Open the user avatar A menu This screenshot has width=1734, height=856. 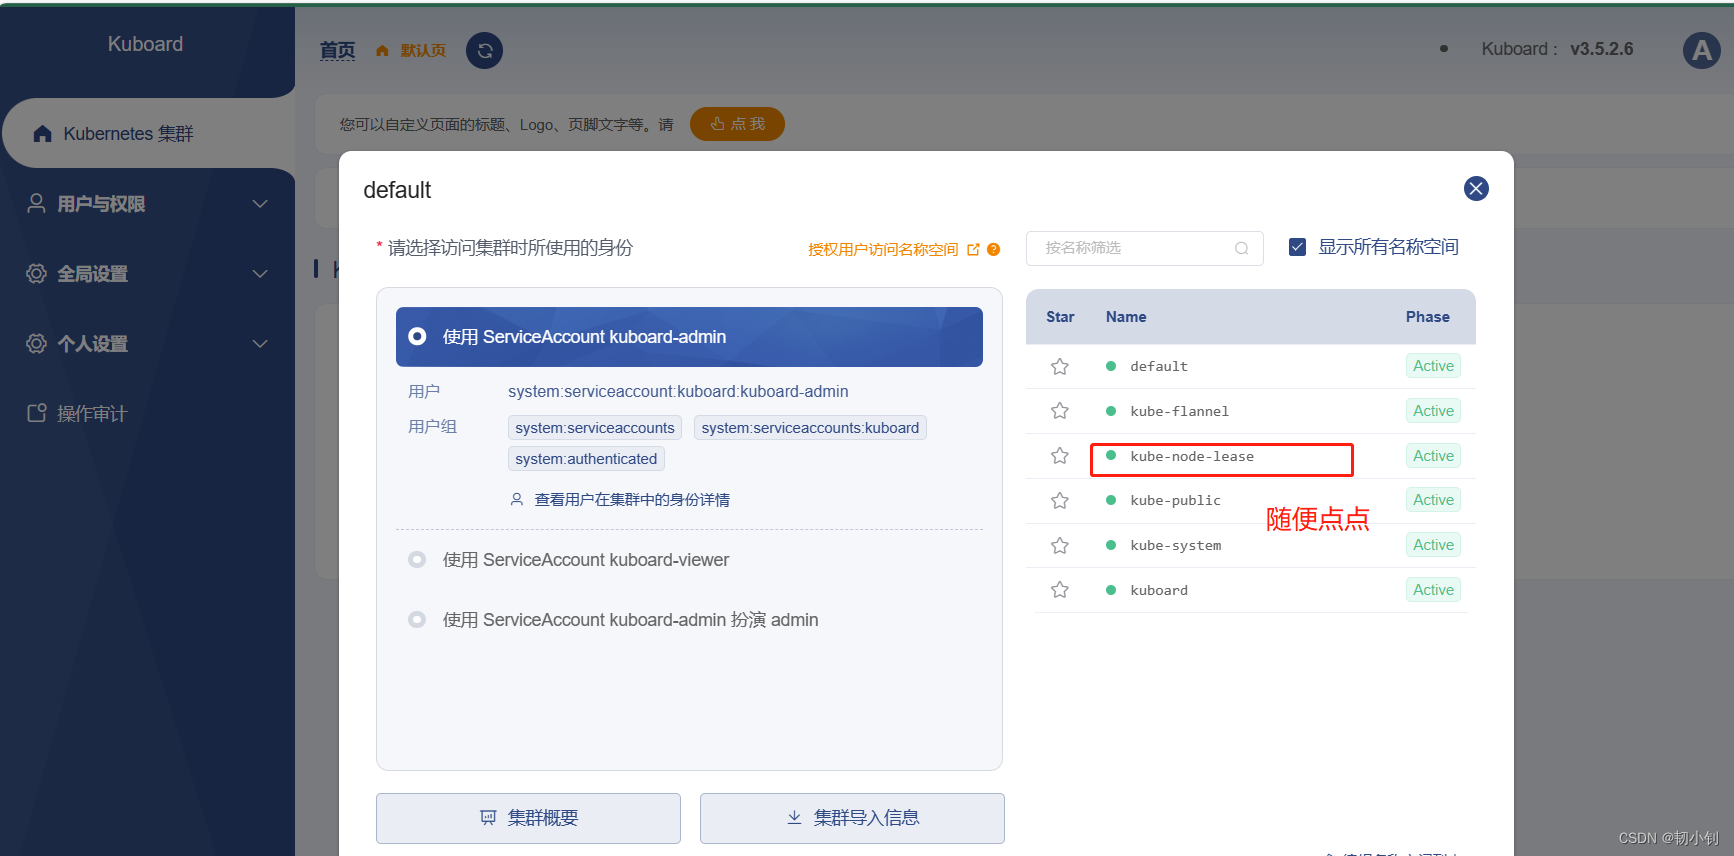(x=1702, y=50)
